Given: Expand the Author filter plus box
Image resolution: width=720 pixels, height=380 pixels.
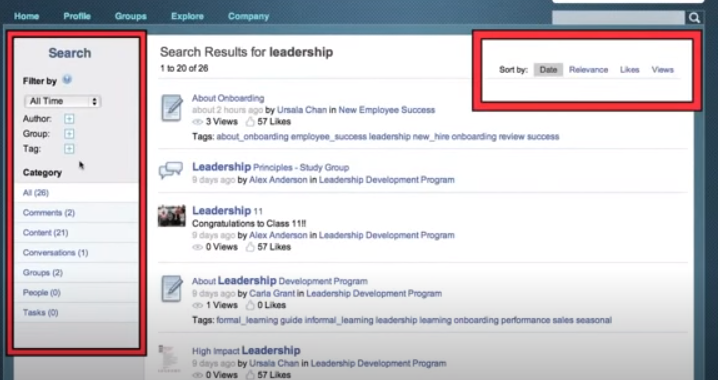Looking at the screenshot, I should click(x=69, y=119).
